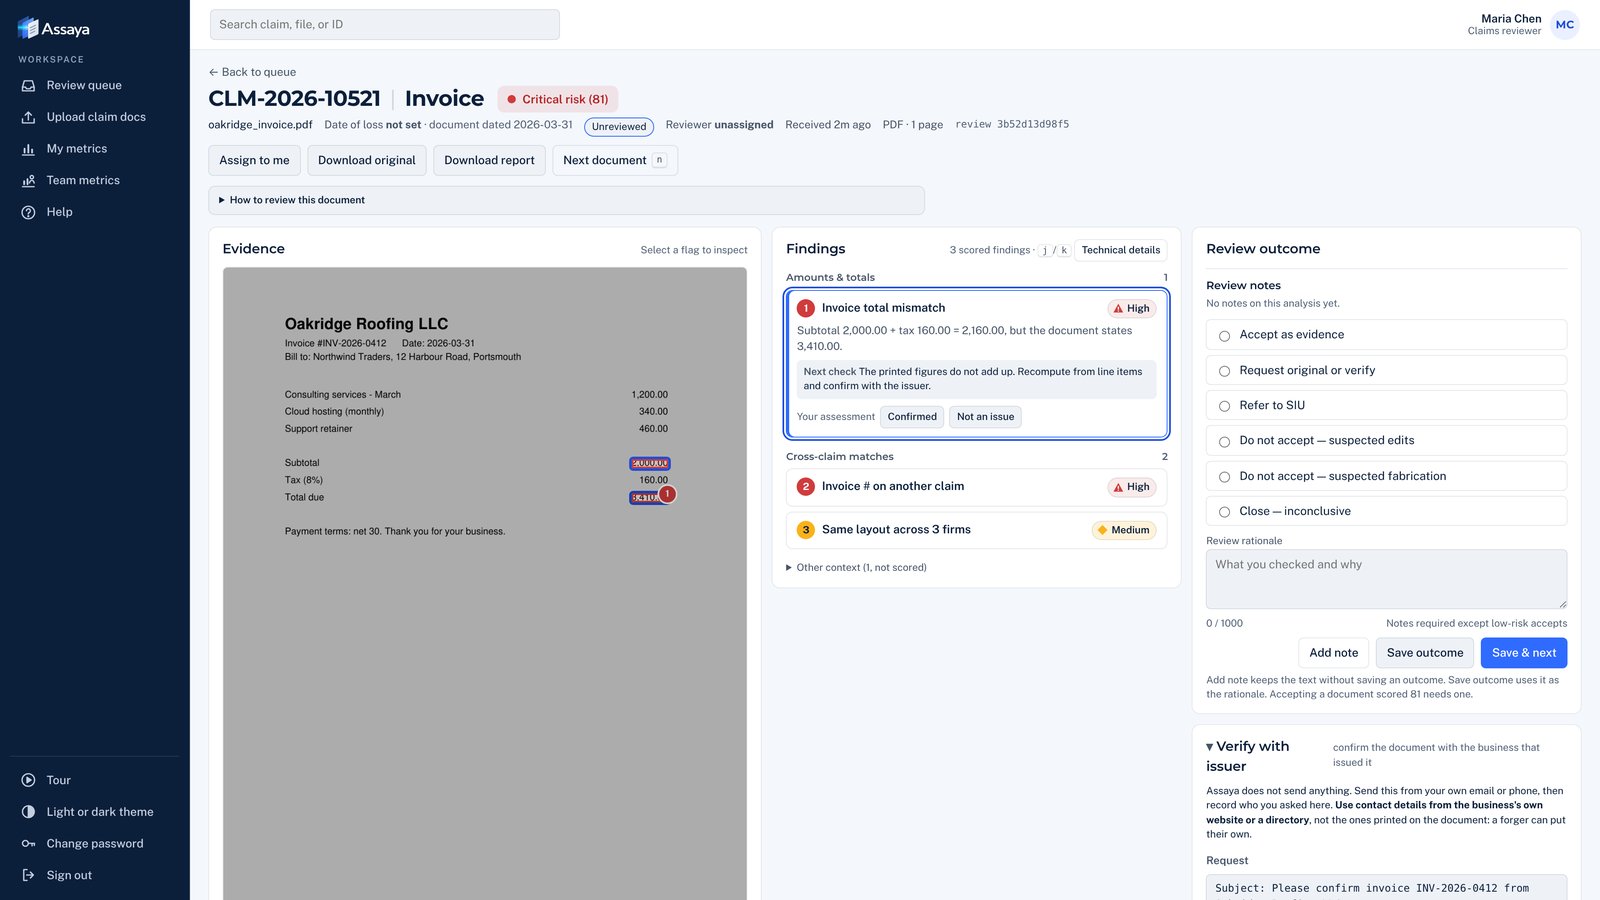Open Upload claim docs page

[95, 117]
